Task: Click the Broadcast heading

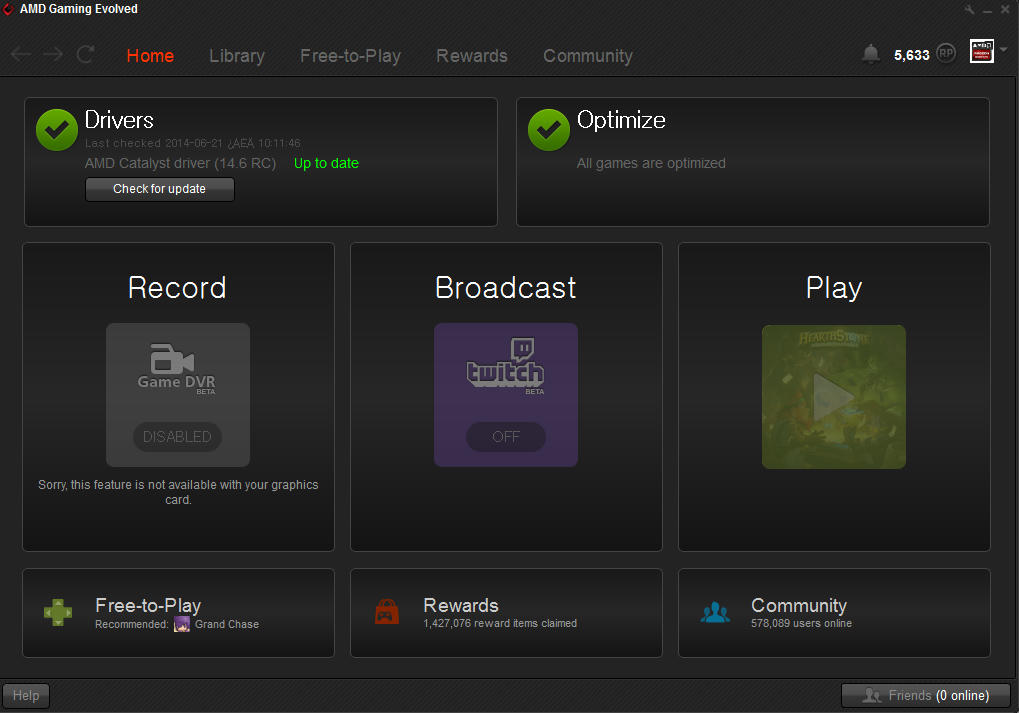Action: point(506,287)
